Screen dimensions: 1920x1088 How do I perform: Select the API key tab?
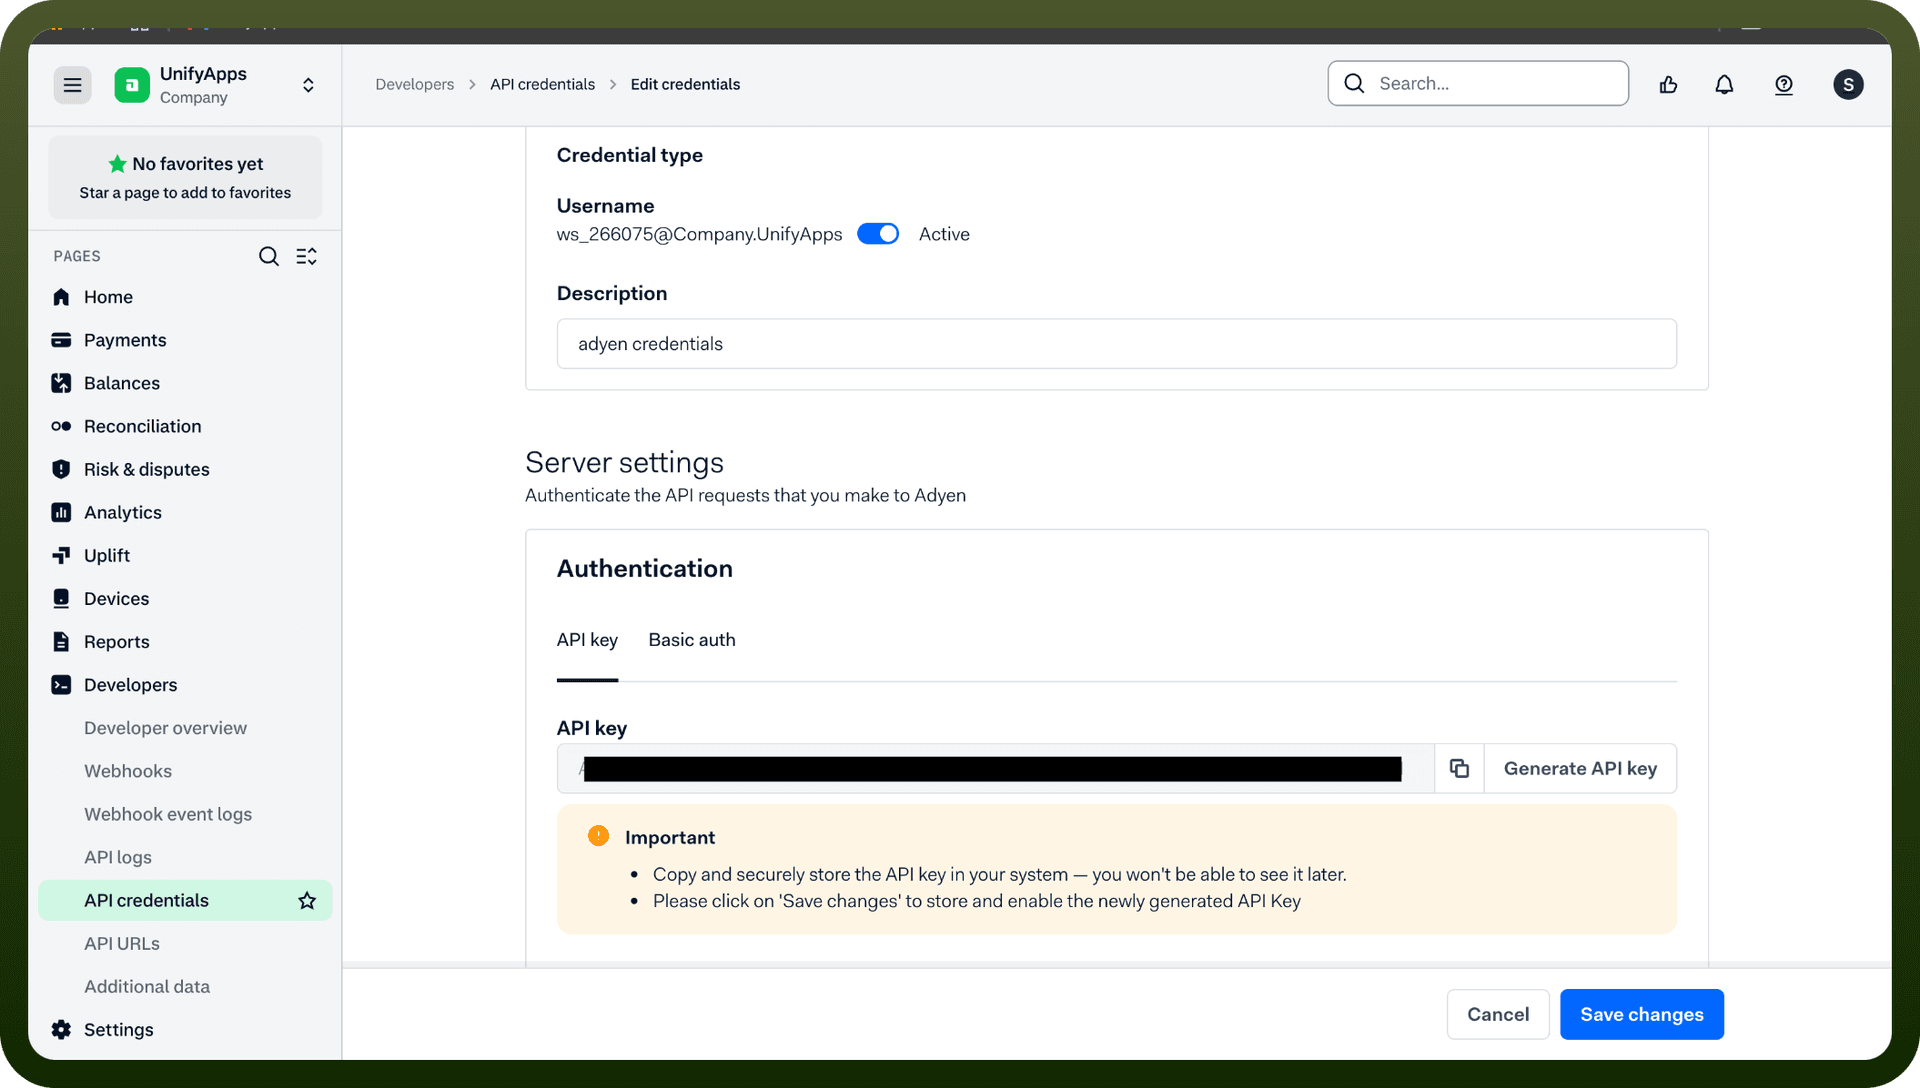pos(587,640)
